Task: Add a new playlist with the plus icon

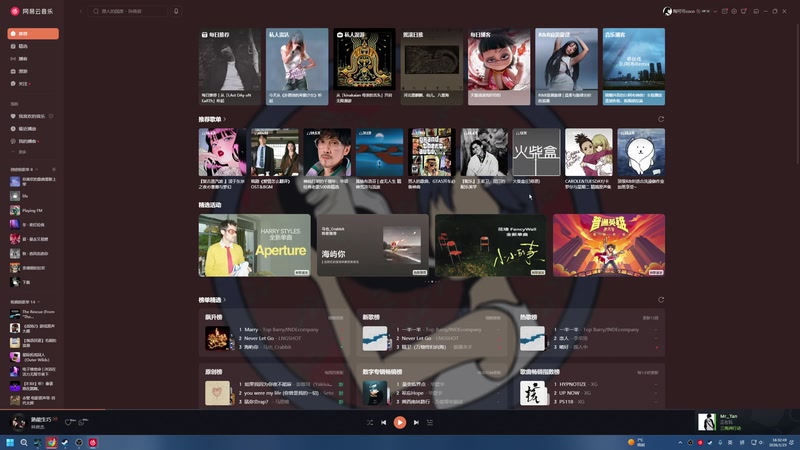Action: (54, 169)
